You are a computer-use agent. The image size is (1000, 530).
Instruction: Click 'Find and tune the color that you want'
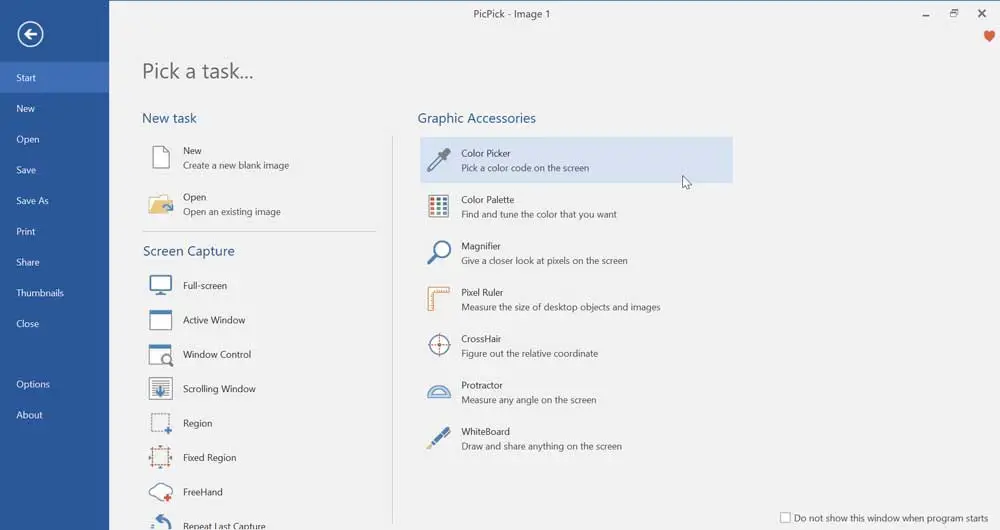point(539,214)
